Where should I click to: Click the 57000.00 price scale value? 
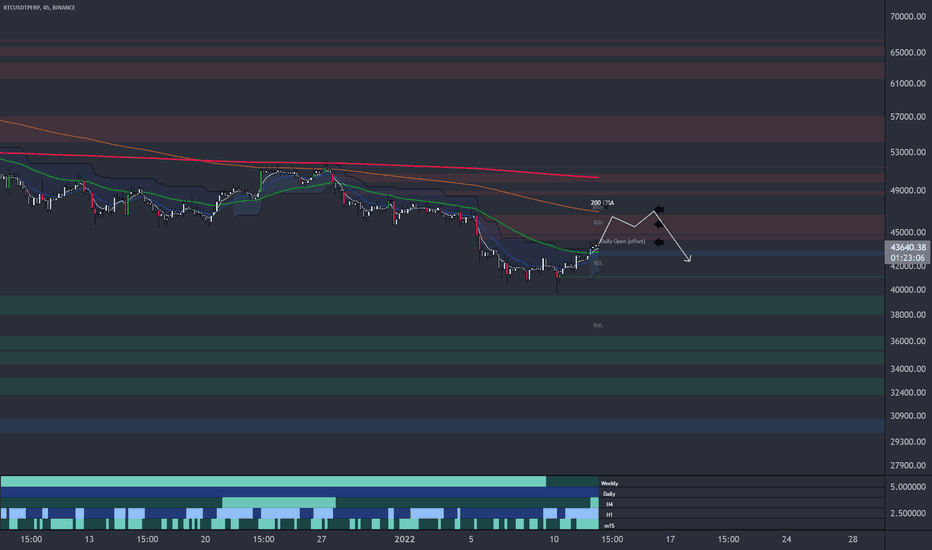908,117
